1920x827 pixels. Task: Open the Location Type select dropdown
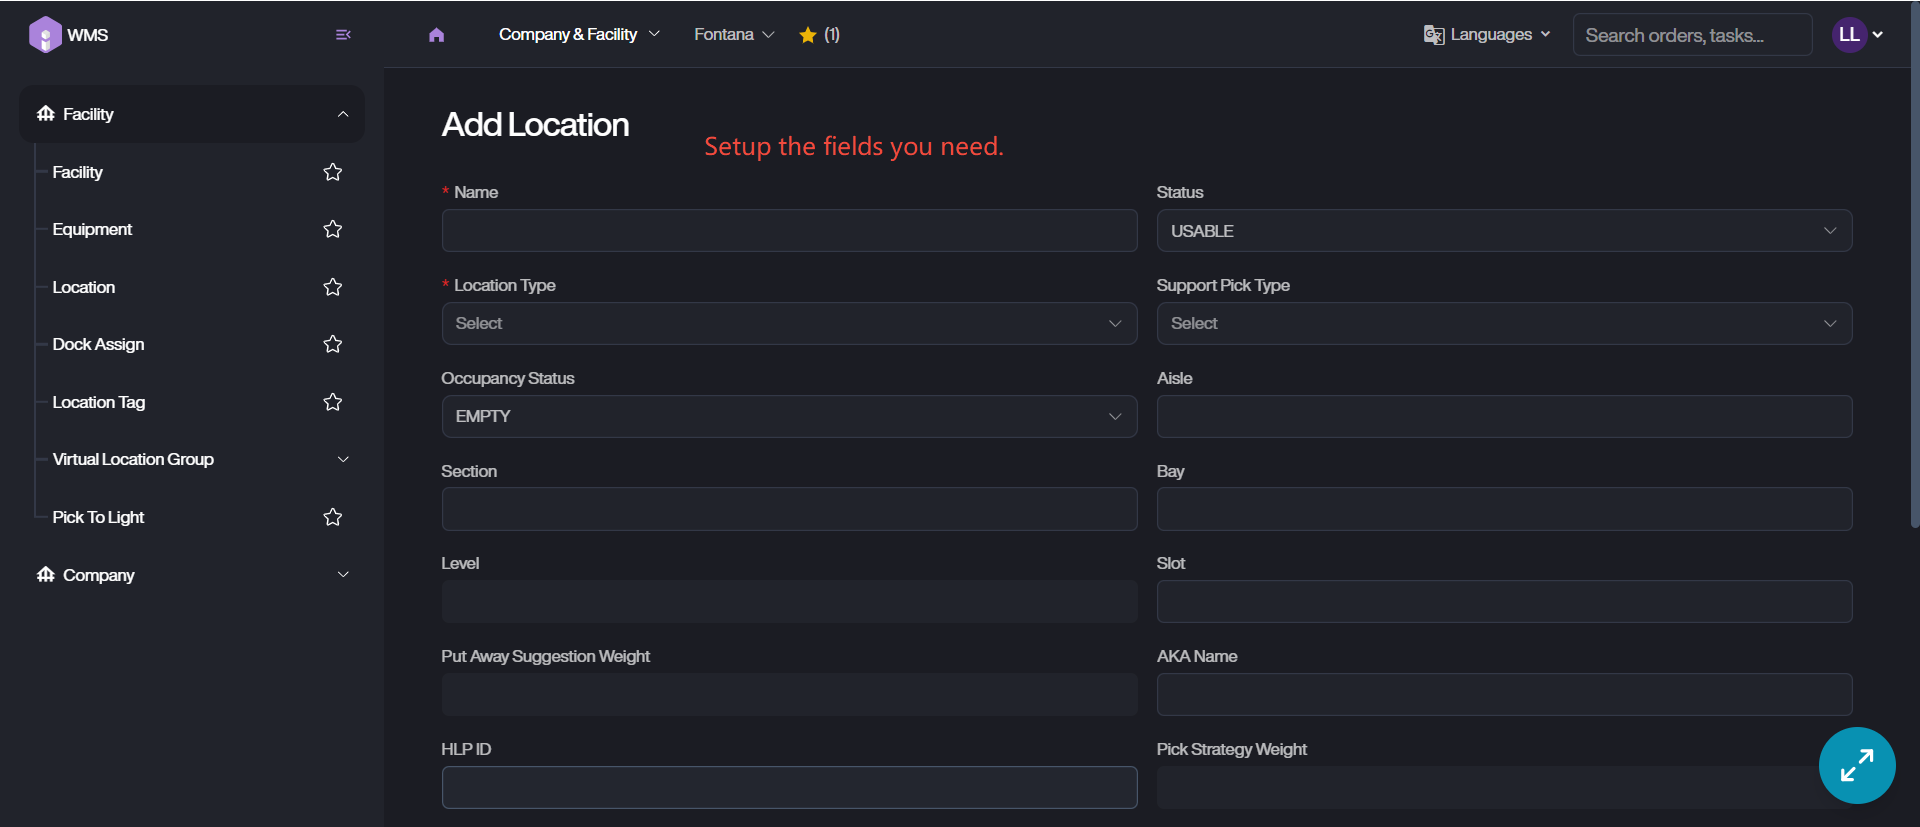pyautogui.click(x=789, y=324)
